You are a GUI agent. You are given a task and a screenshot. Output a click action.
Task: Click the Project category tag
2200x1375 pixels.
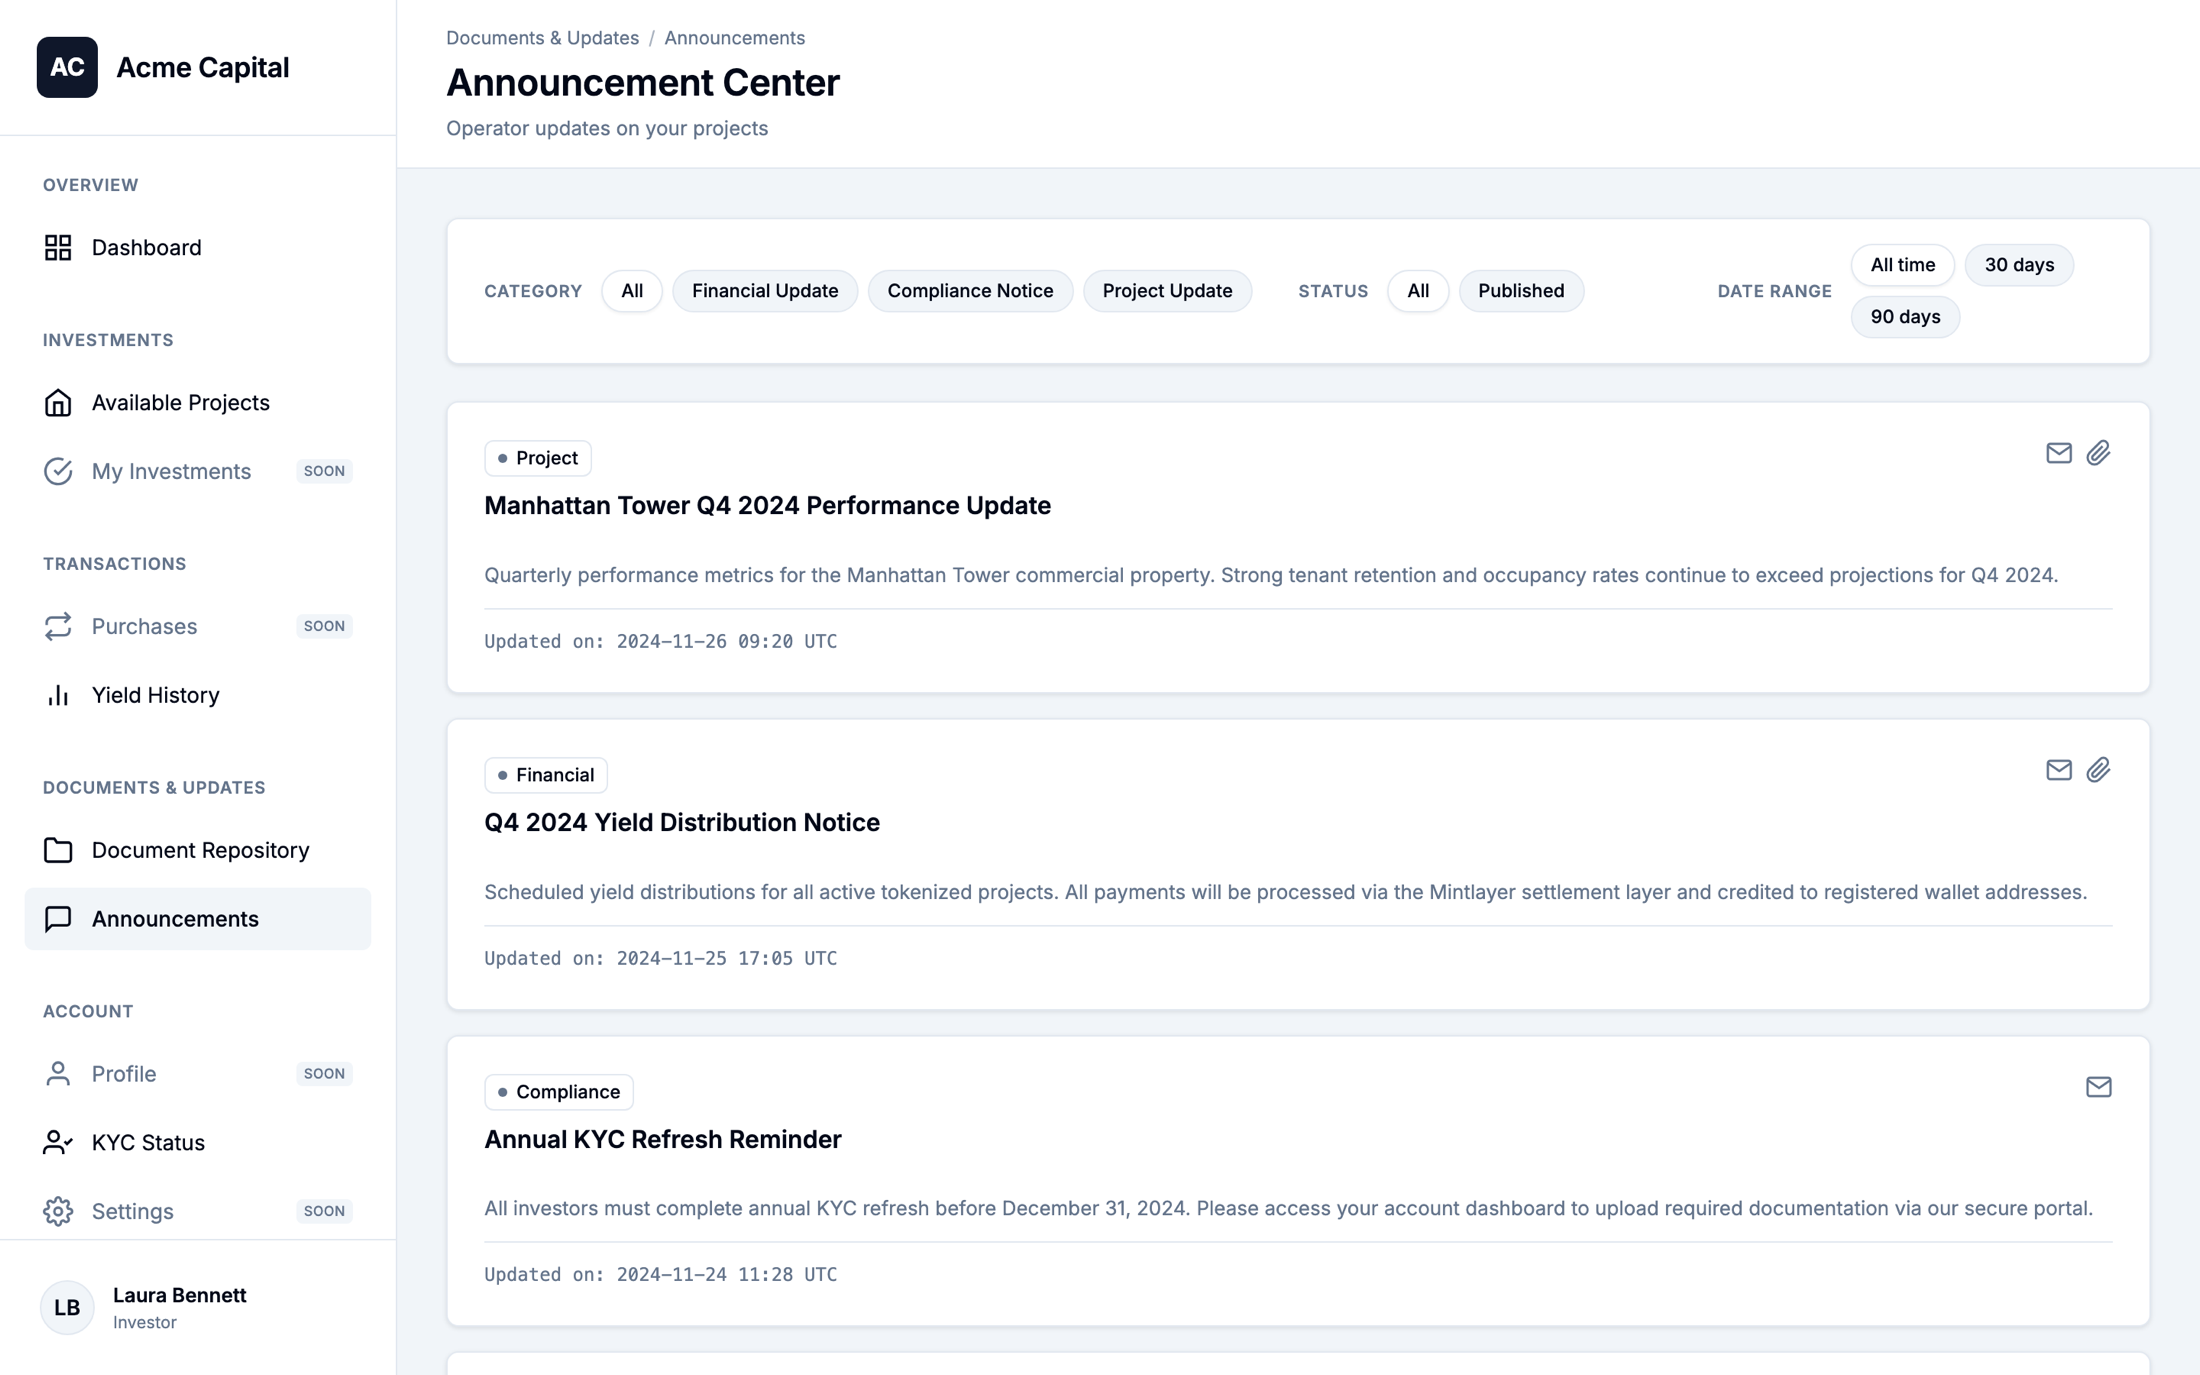(x=538, y=458)
